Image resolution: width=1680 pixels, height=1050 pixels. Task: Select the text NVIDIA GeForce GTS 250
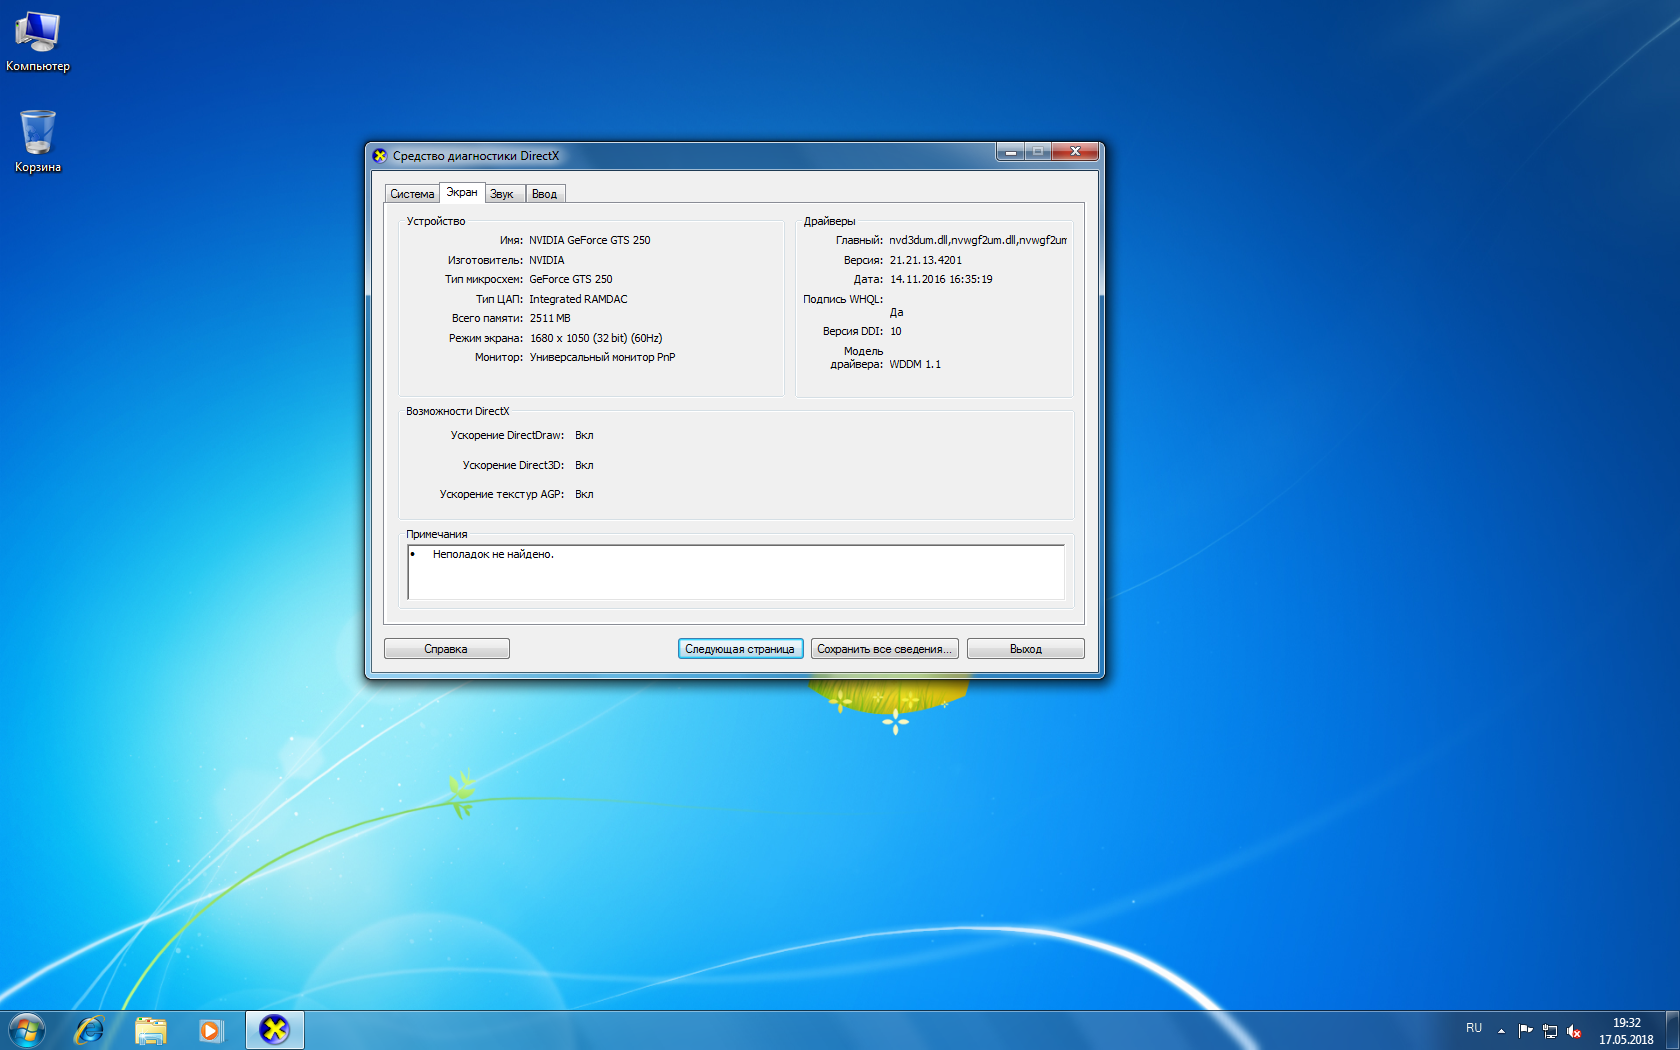pyautogui.click(x=590, y=240)
